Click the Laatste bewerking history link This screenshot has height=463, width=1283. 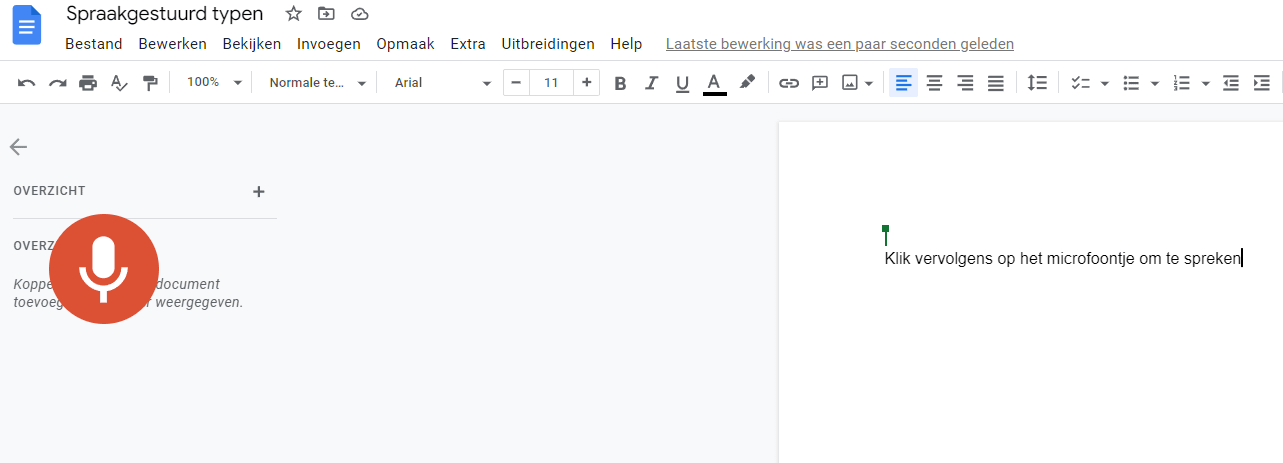coord(839,44)
